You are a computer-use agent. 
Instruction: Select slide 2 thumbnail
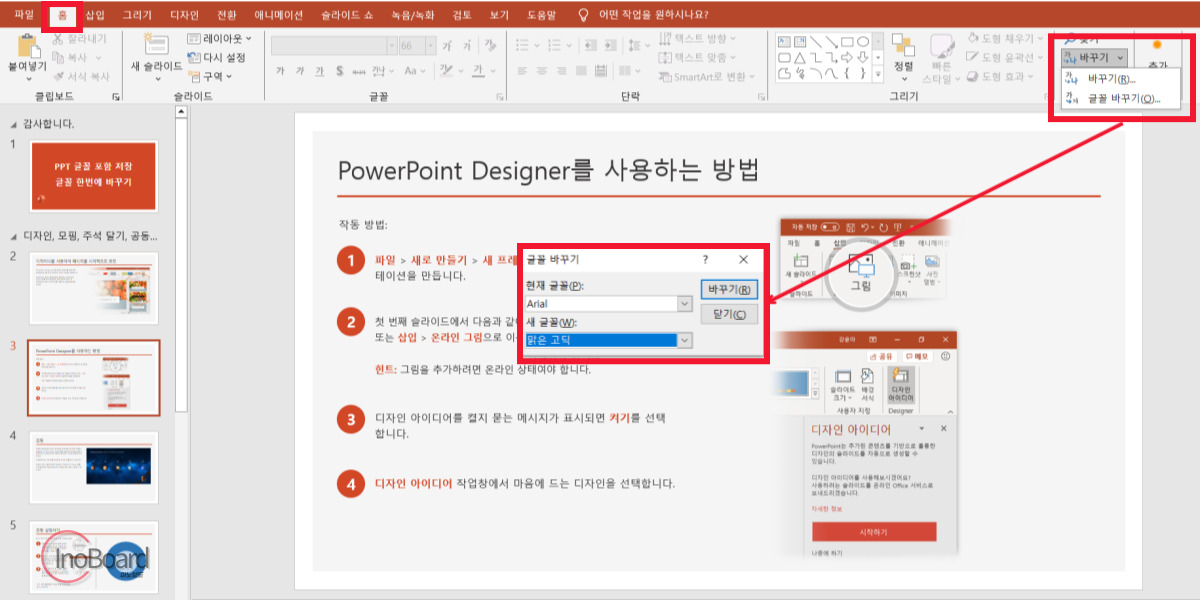point(93,289)
